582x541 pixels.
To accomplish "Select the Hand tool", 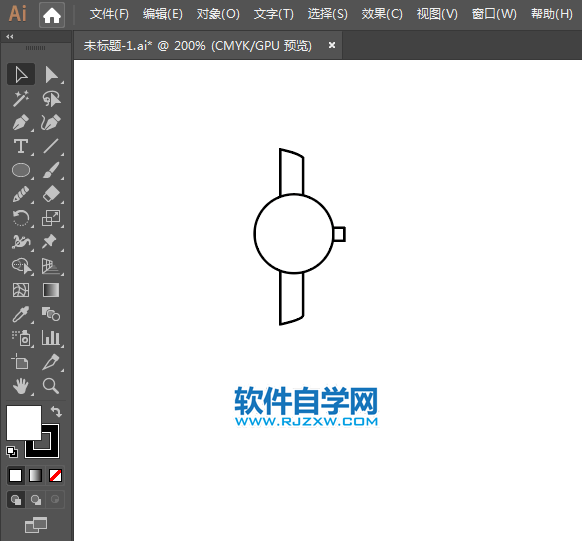I will point(21,386).
